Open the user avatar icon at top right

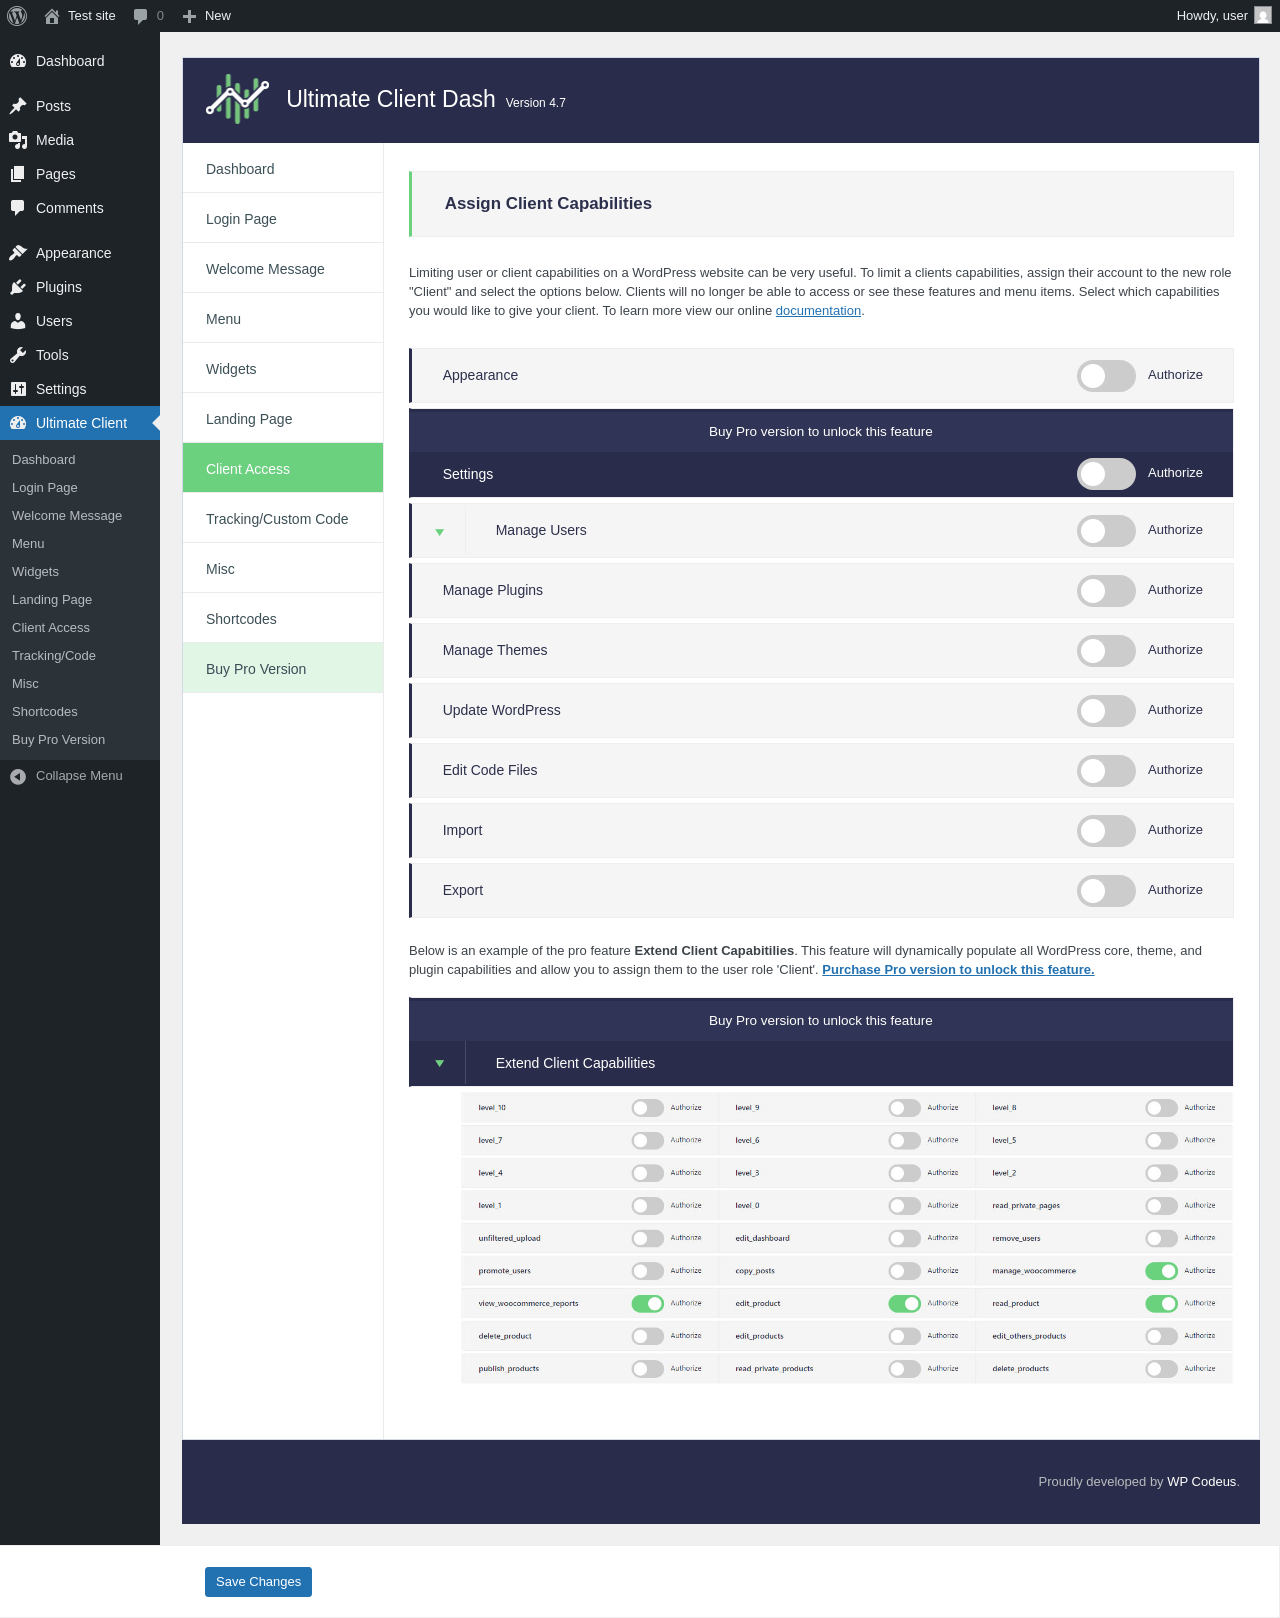point(1263,16)
